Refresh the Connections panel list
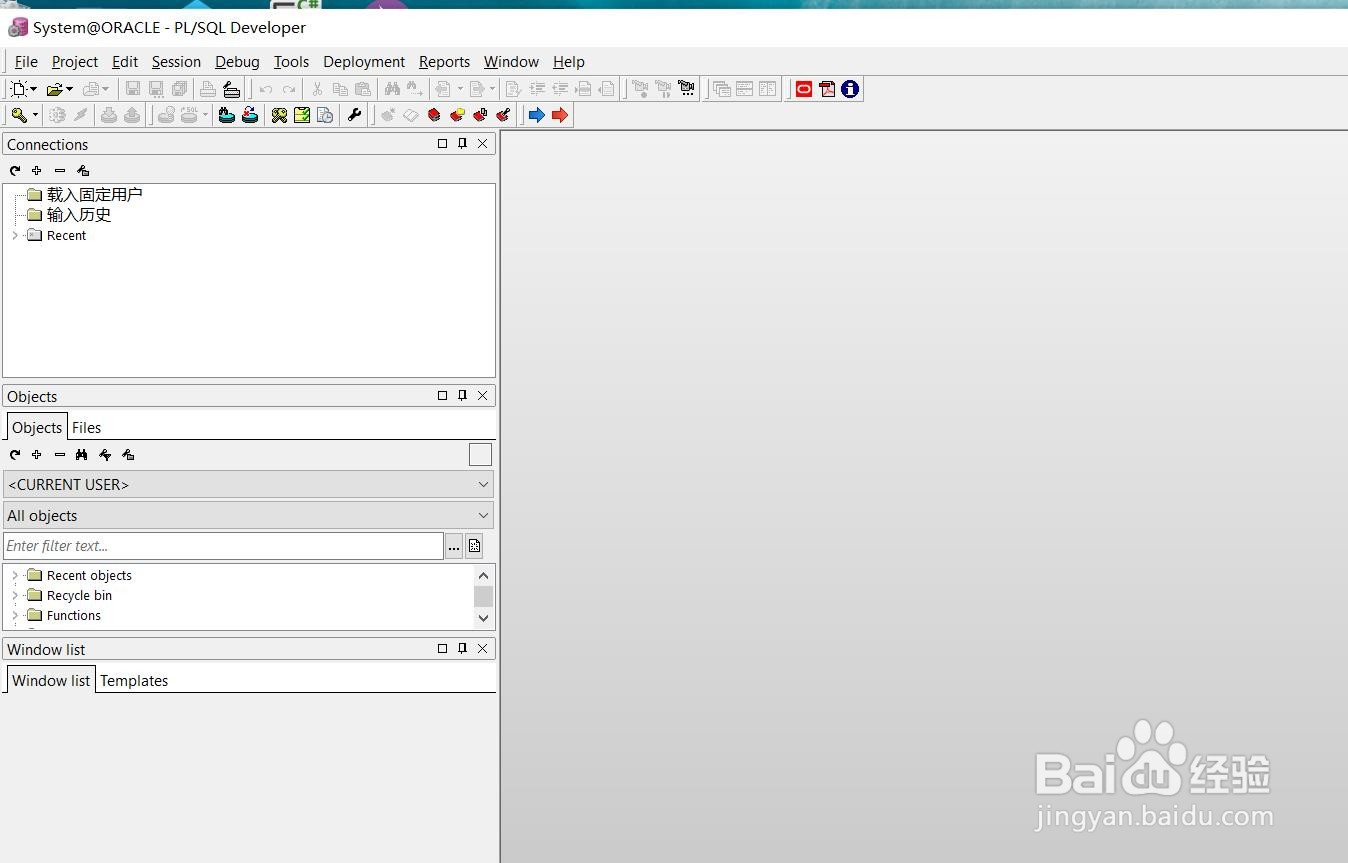The image size is (1348, 863). point(15,171)
